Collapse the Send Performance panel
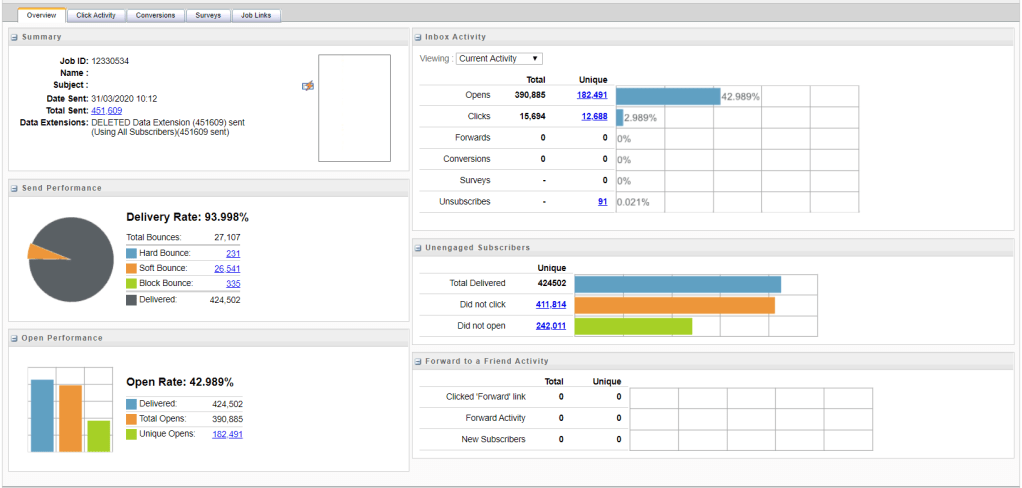The height and width of the screenshot is (488, 1022). (x=15, y=188)
